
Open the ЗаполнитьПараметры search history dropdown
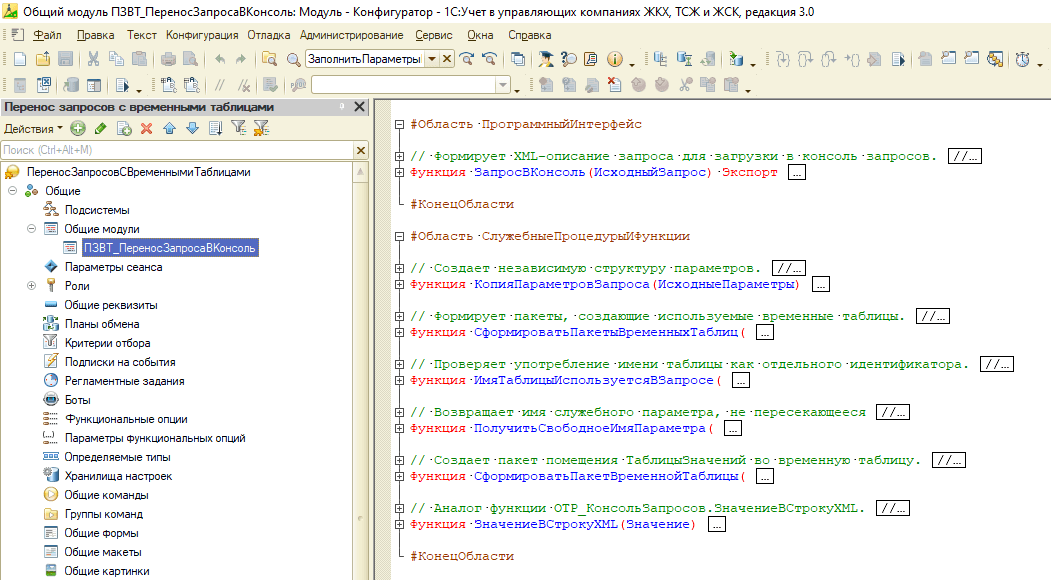[x=432, y=59]
